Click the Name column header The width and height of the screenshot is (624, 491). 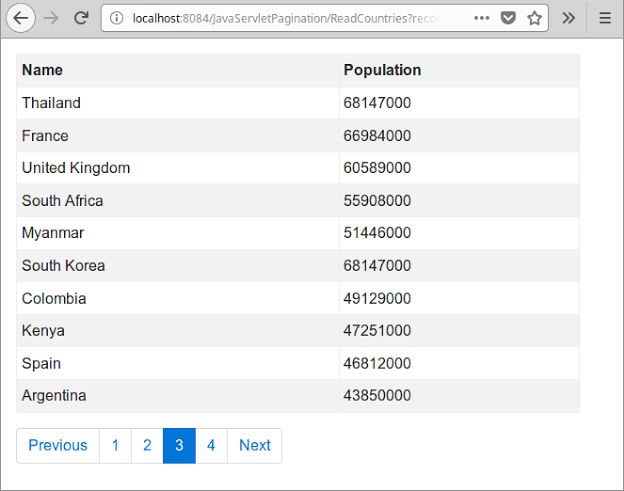pyautogui.click(x=42, y=70)
